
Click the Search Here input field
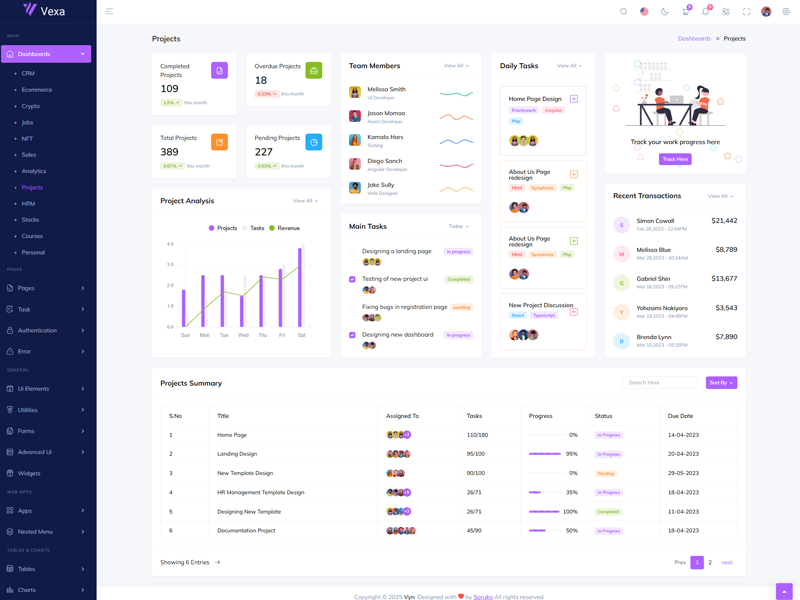660,383
